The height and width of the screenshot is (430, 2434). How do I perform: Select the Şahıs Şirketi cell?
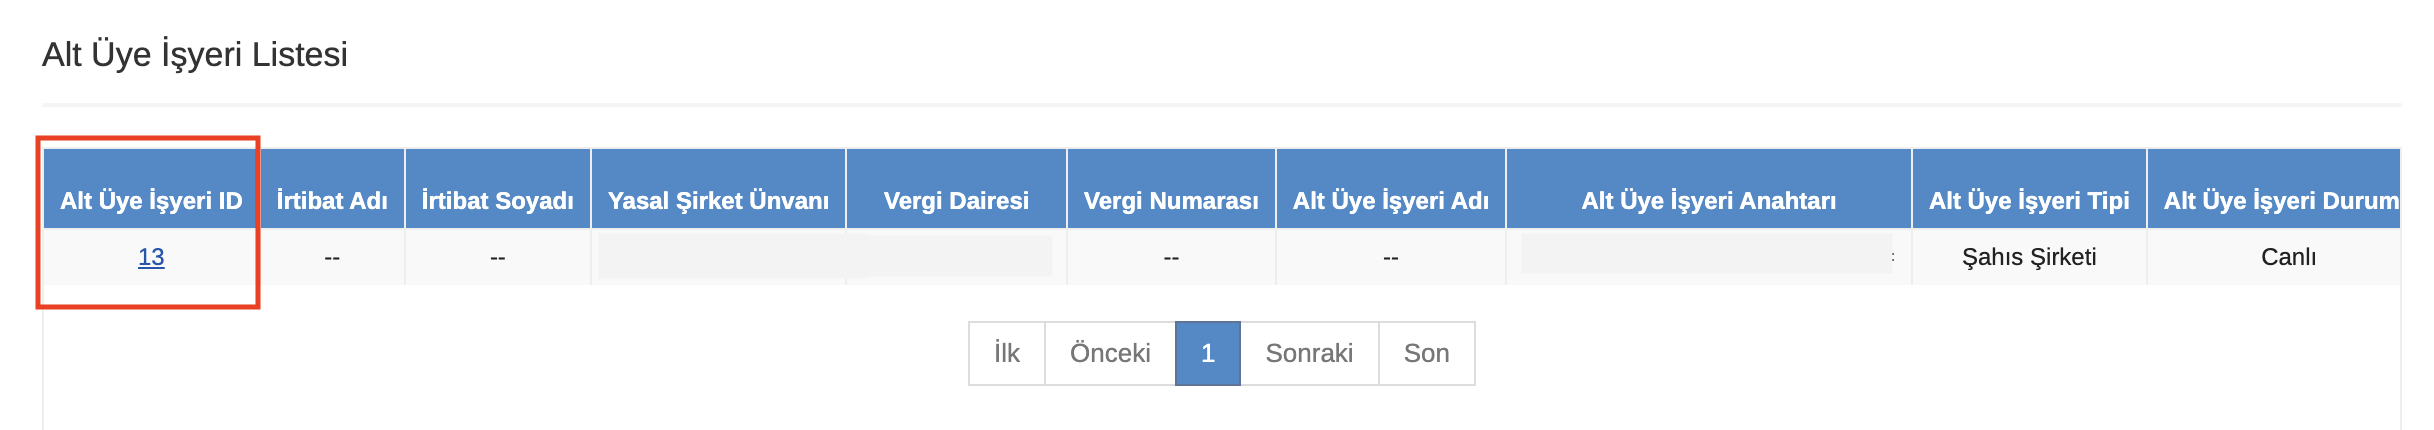click(x=2029, y=257)
